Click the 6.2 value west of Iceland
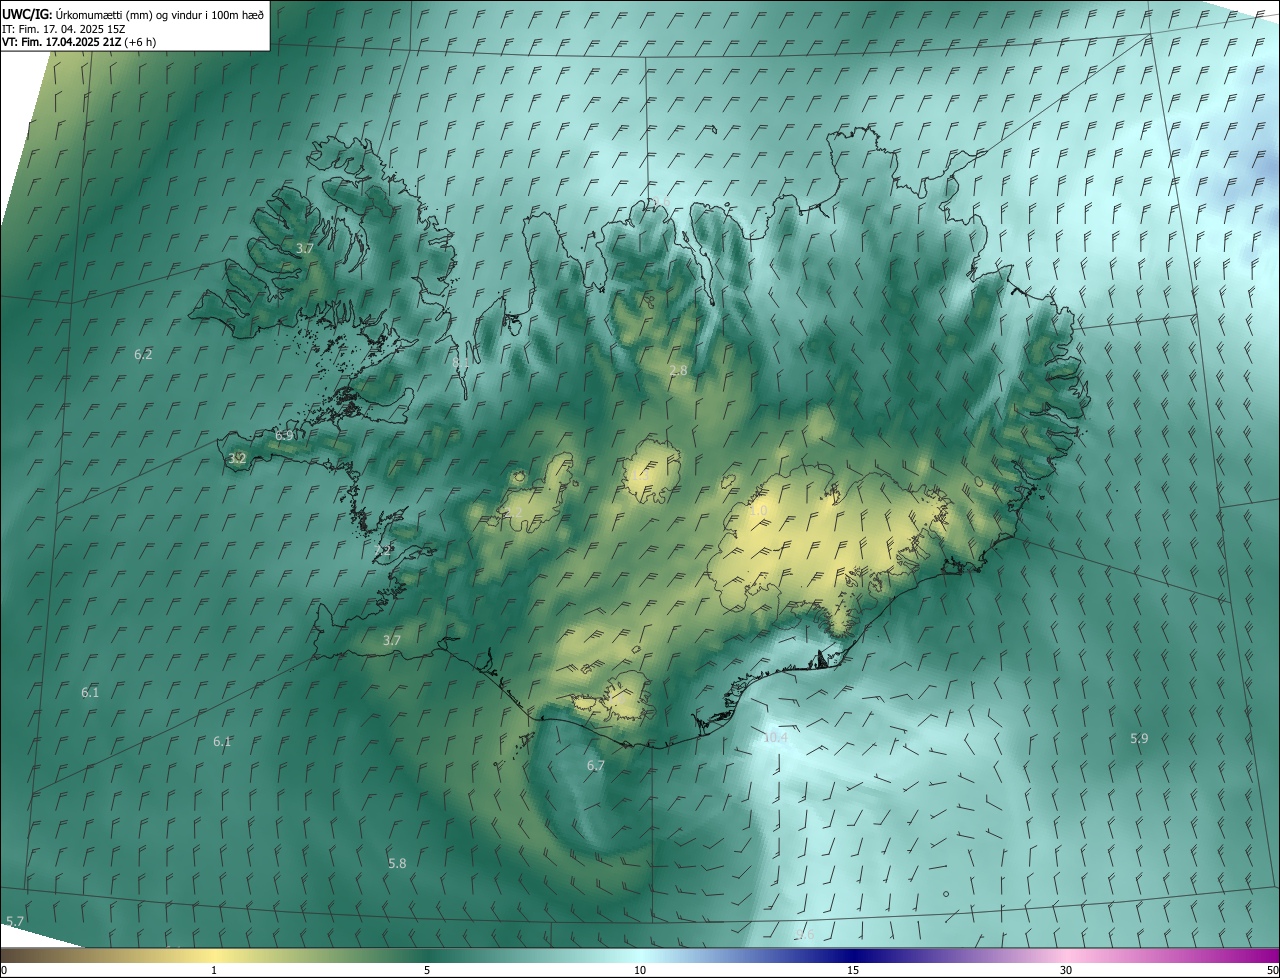The image size is (1280, 978). click(143, 354)
